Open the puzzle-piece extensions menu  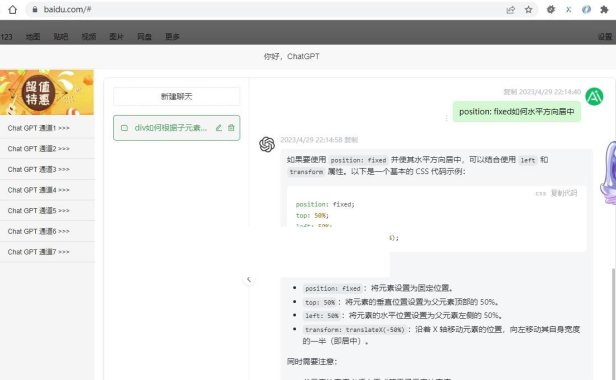pyautogui.click(x=604, y=10)
